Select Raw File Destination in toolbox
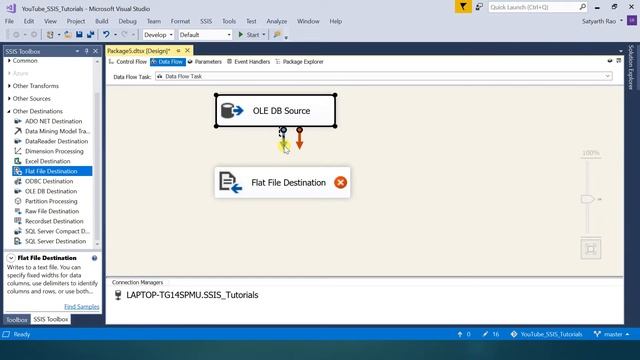Image resolution: width=640 pixels, height=360 pixels. [x=52, y=211]
